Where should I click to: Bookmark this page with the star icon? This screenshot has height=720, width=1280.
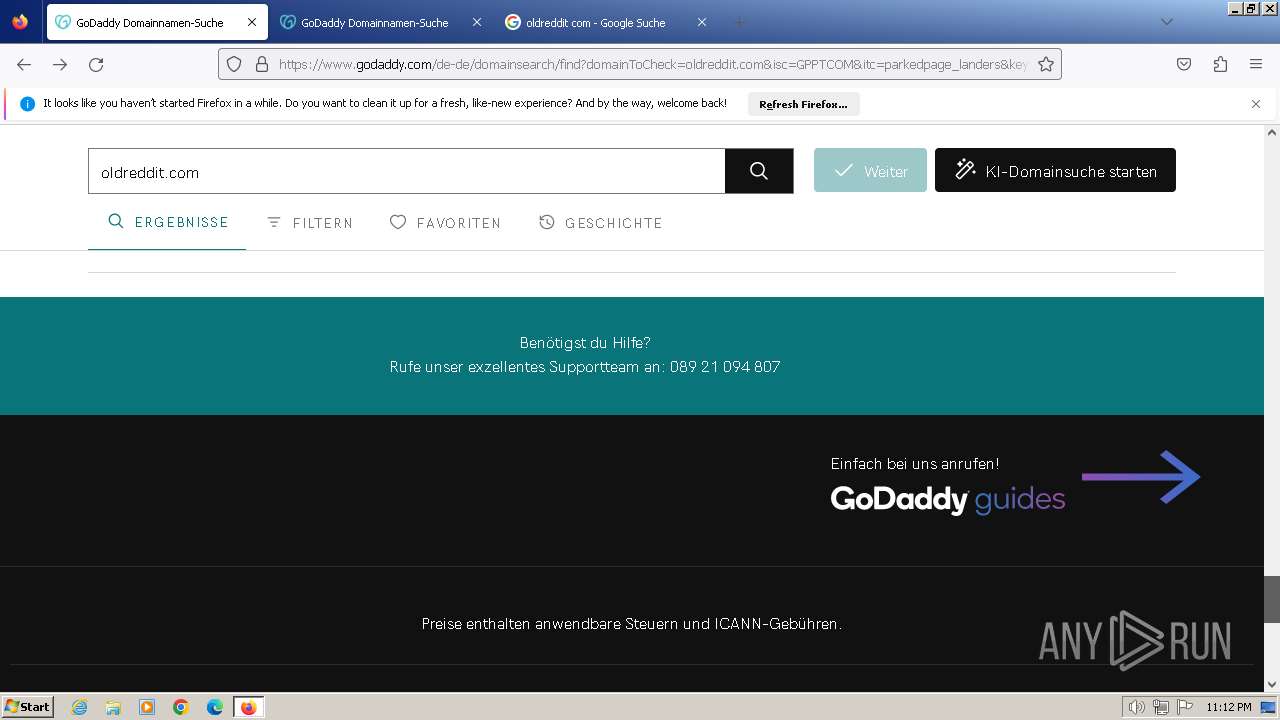click(x=1046, y=64)
